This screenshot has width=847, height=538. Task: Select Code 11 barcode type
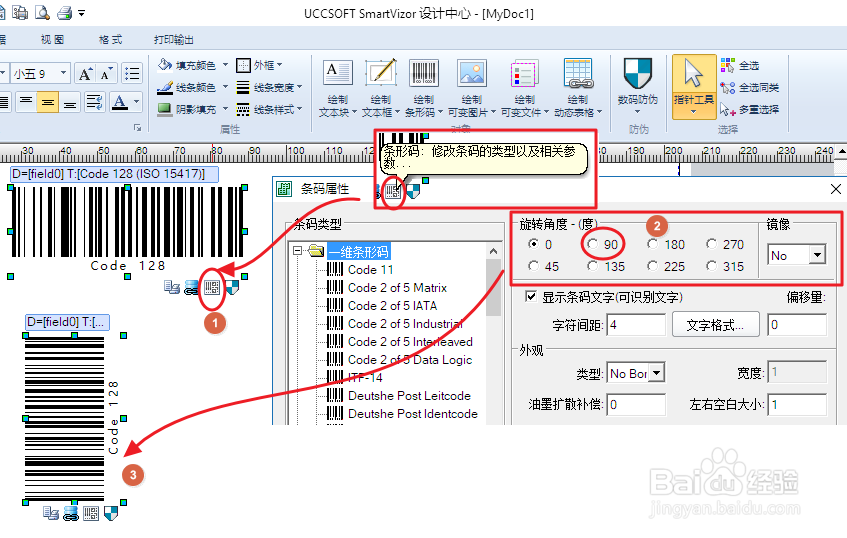(x=371, y=270)
